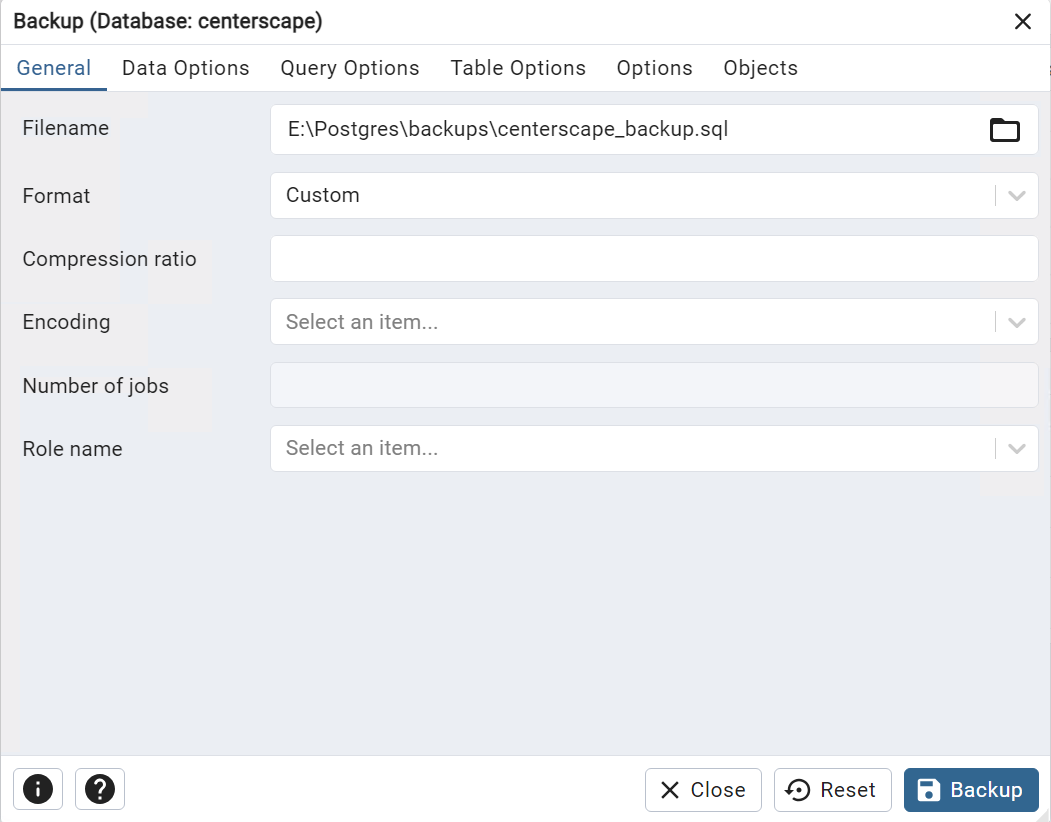Open the Query Options tab

click(350, 68)
